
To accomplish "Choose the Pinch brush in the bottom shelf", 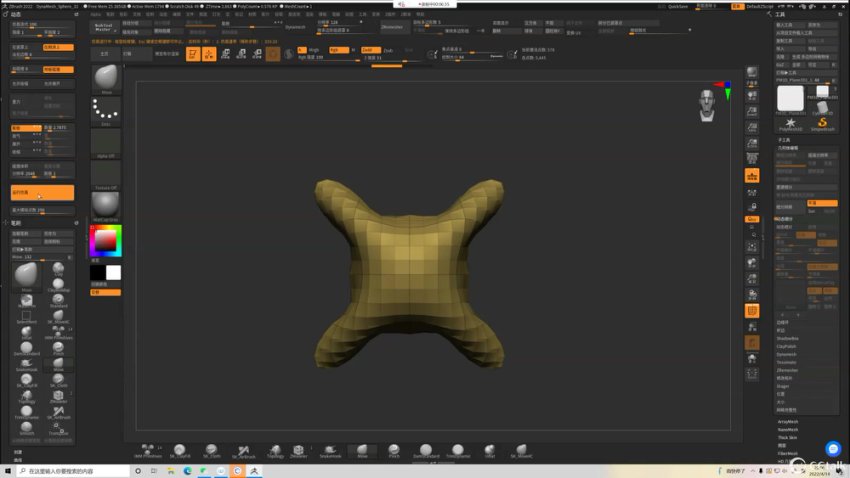I will tap(394, 451).
